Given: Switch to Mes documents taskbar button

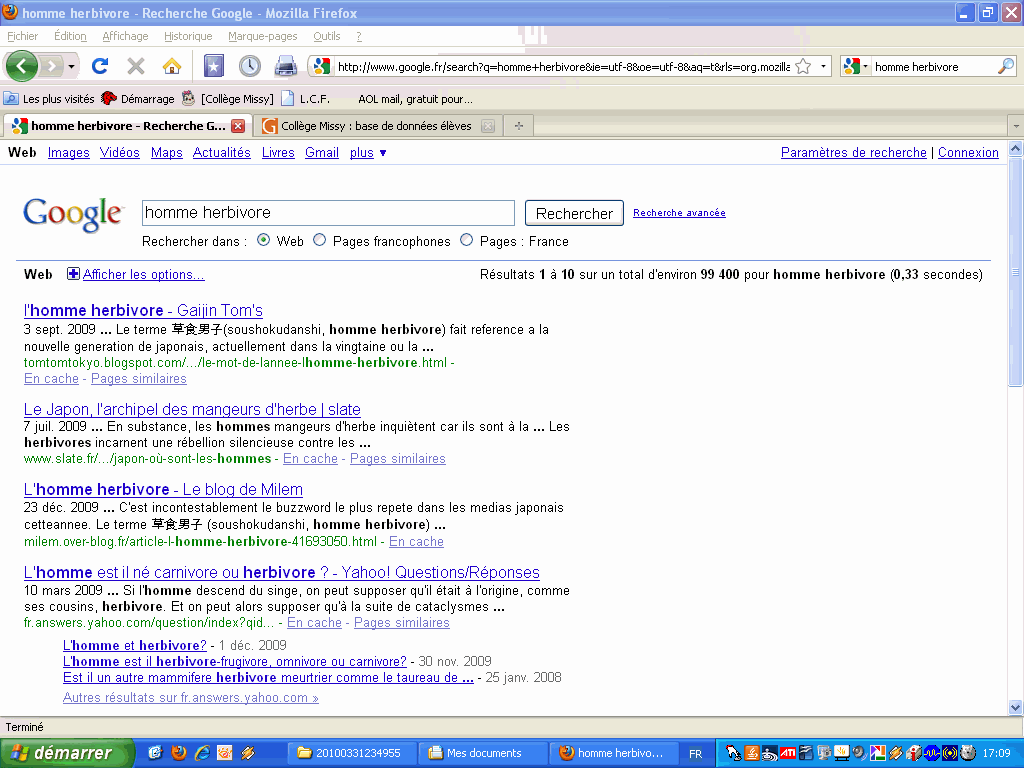Looking at the screenshot, I should pos(481,753).
